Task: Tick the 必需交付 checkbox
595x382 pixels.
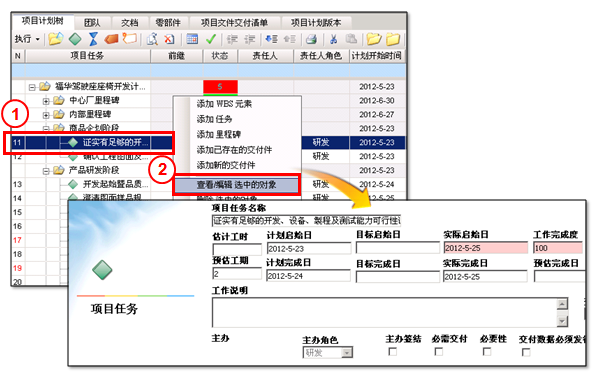Action: tap(439, 352)
